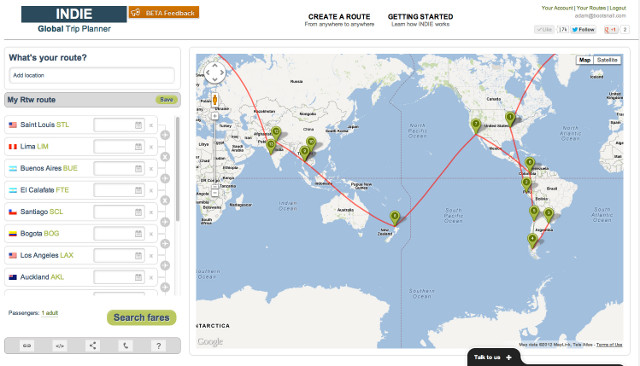Screen dimensions: 640x366
Task: Switch to the Satellite view tab
Action: 607,60
